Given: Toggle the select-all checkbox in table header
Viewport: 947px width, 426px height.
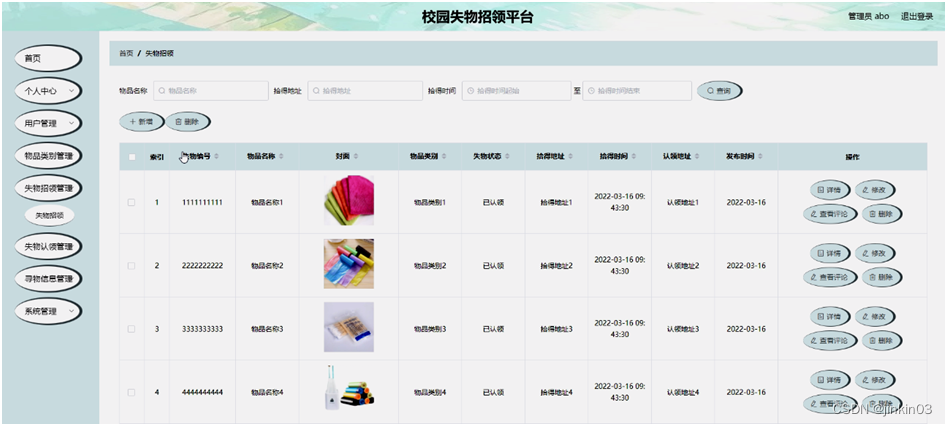Looking at the screenshot, I should pos(131,157).
